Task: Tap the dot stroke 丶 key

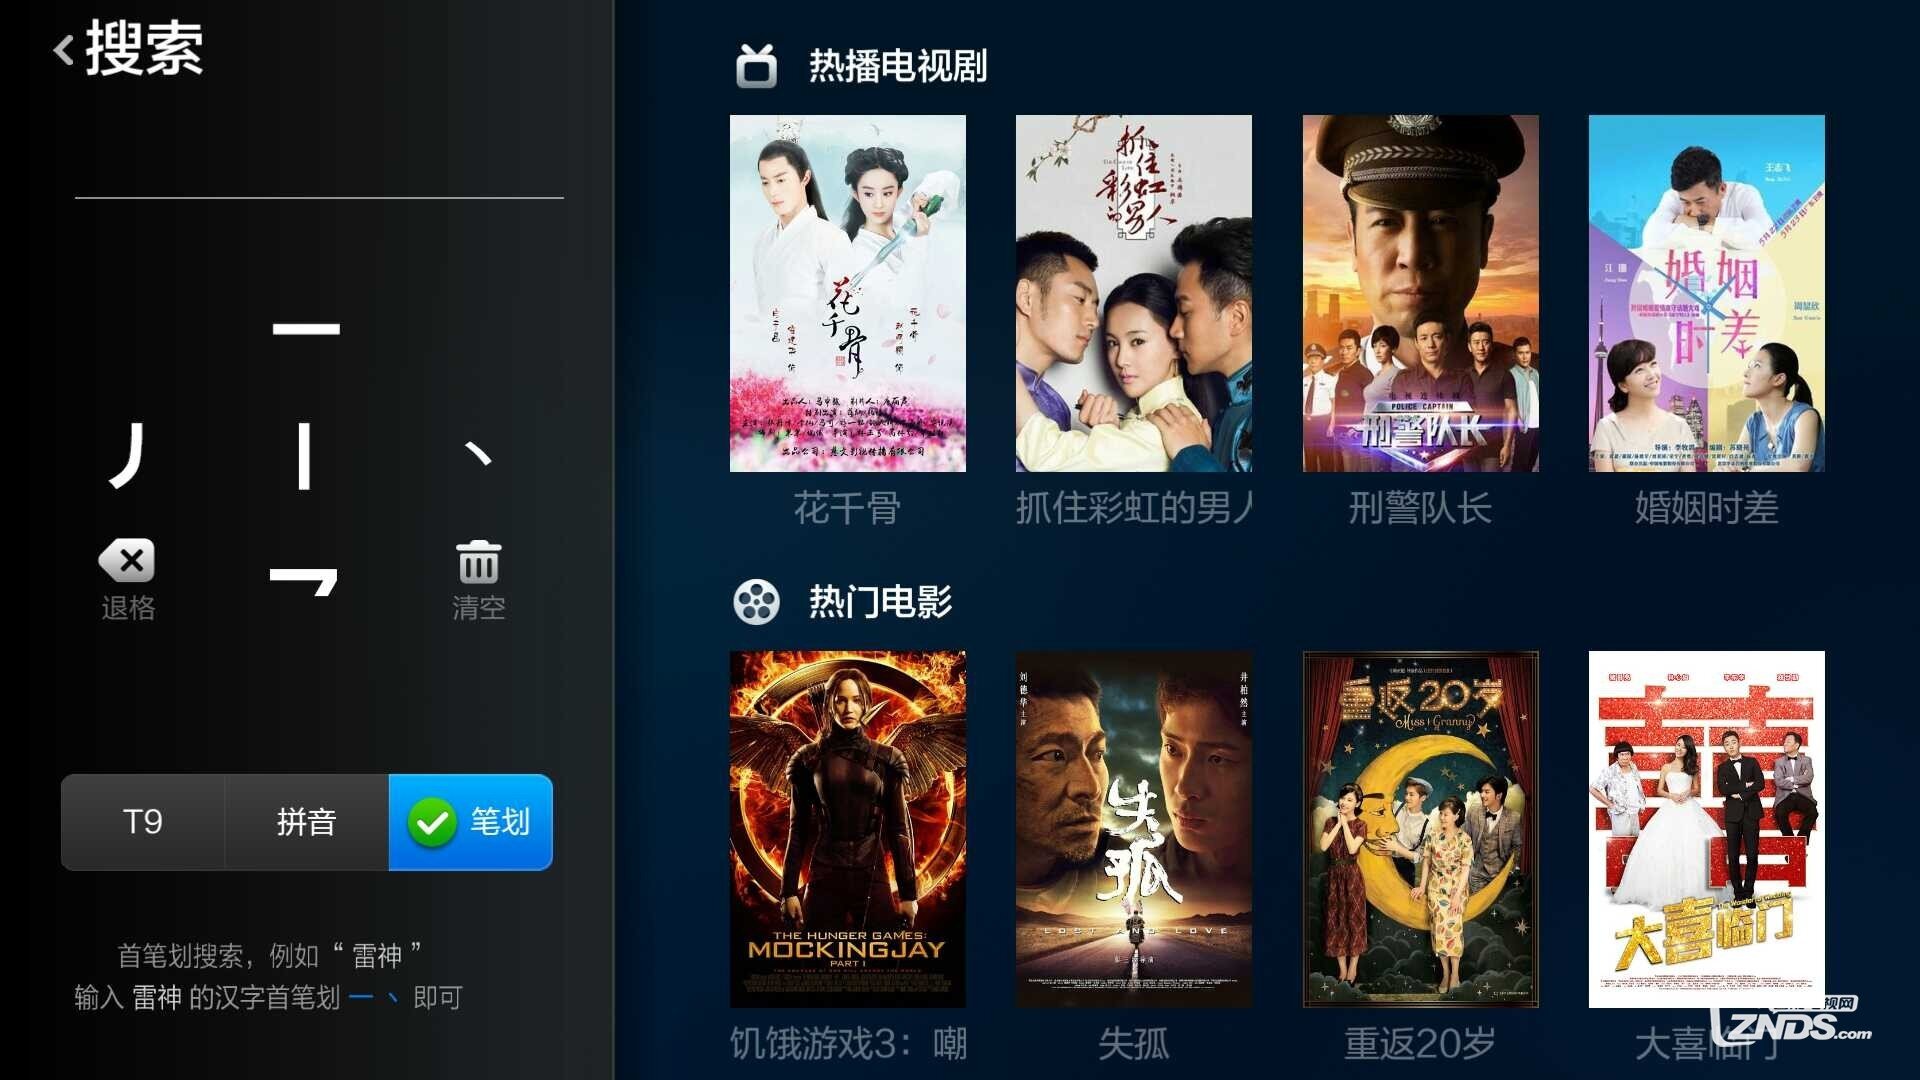Action: click(x=479, y=455)
